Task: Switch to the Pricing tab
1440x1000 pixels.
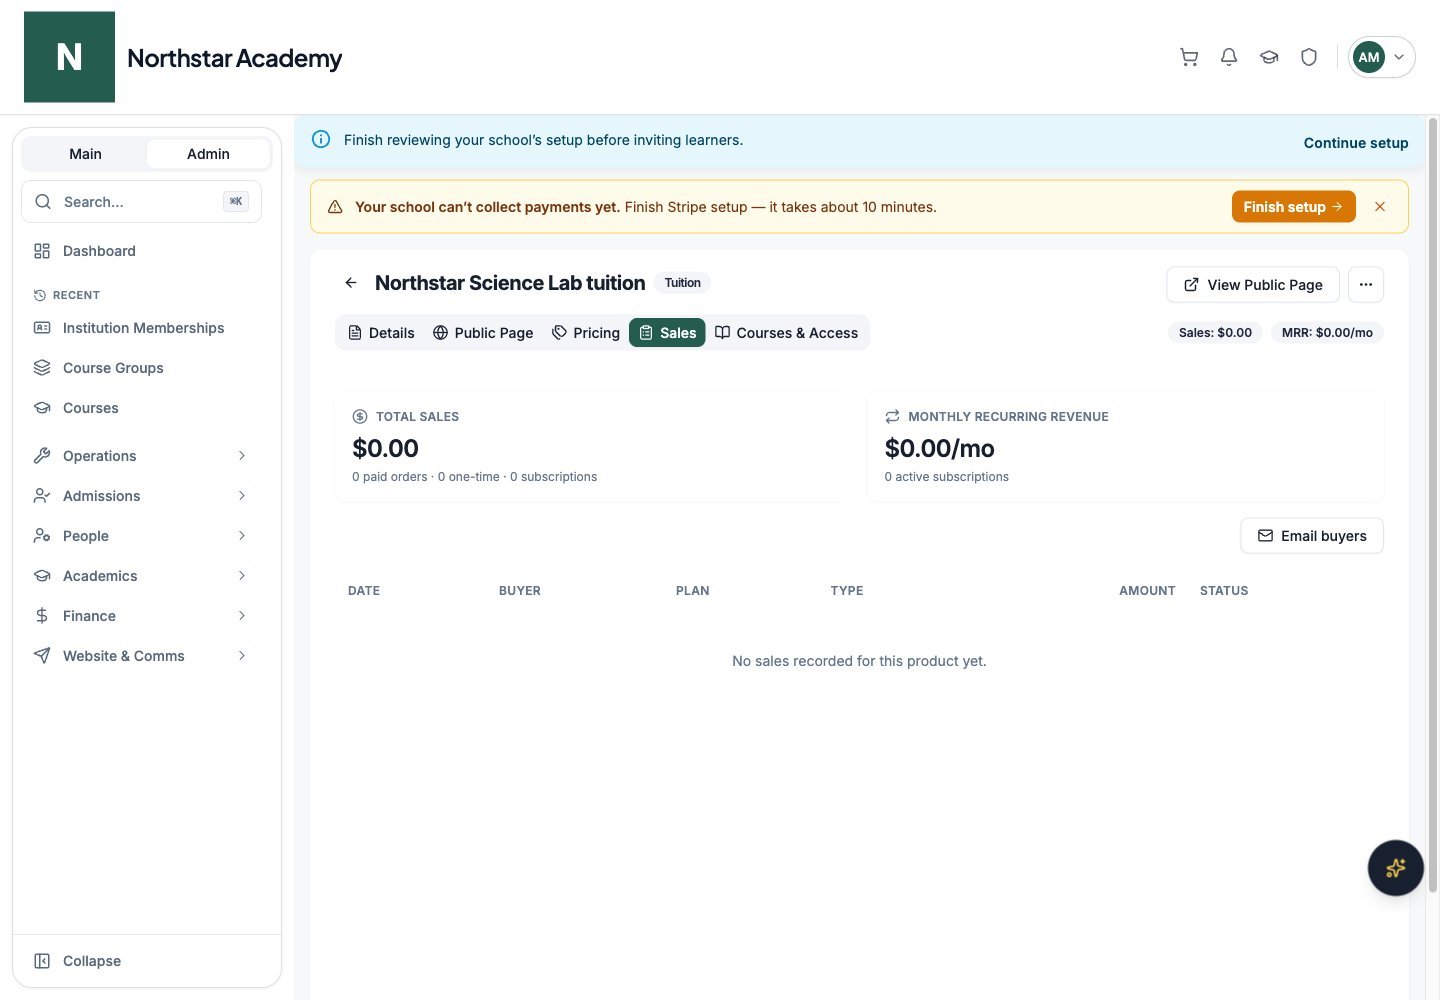Action: coord(586,333)
